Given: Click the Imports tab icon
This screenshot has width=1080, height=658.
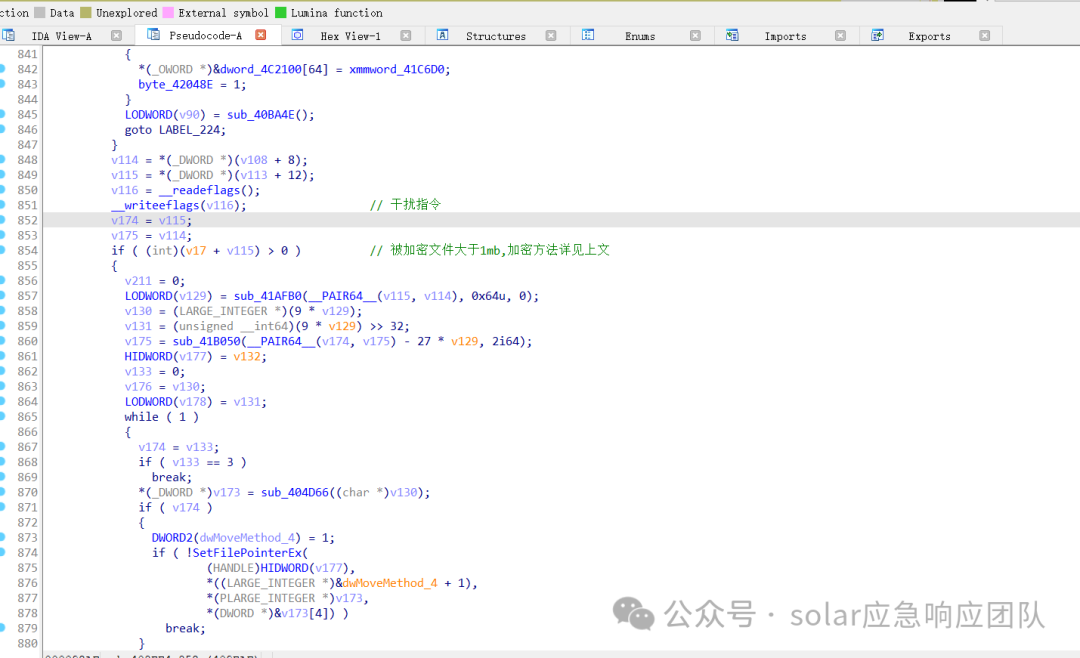Looking at the screenshot, I should pos(732,35).
